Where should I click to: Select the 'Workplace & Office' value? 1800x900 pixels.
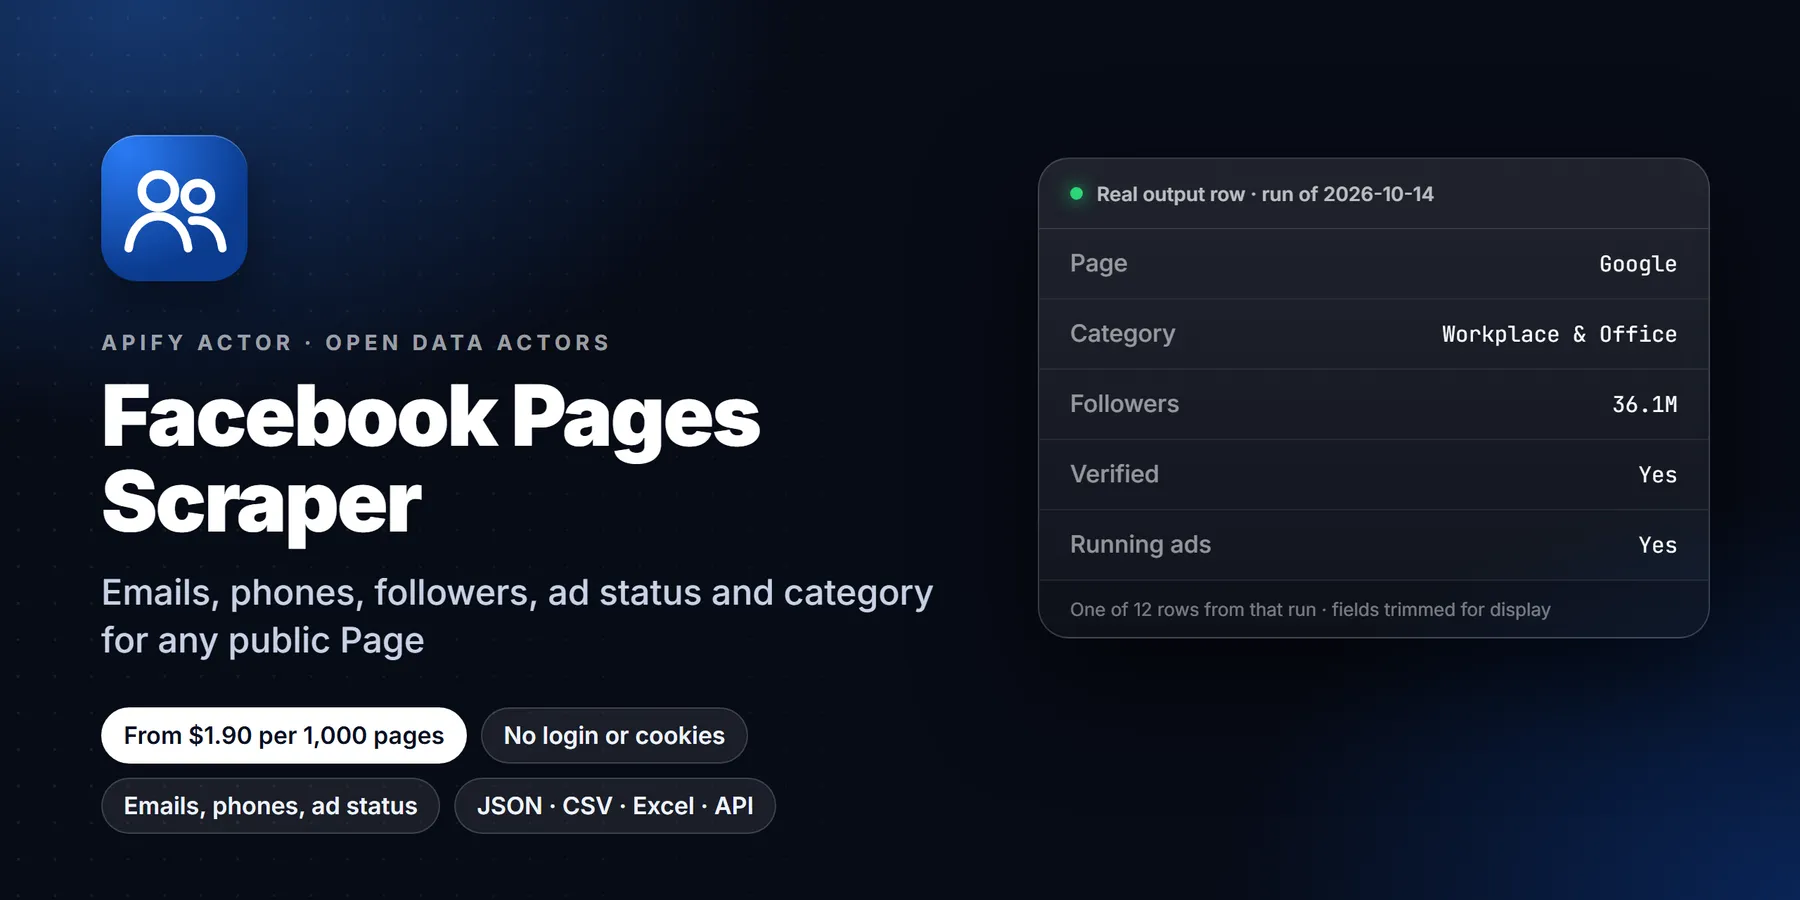(x=1559, y=334)
